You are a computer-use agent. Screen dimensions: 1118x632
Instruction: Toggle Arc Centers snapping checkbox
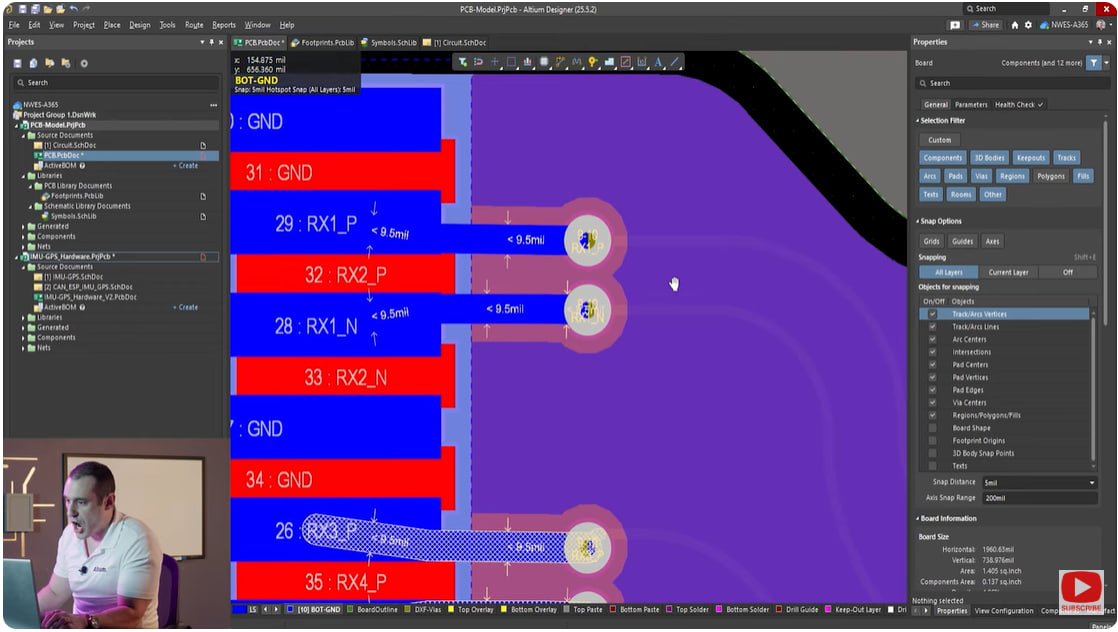click(x=932, y=340)
